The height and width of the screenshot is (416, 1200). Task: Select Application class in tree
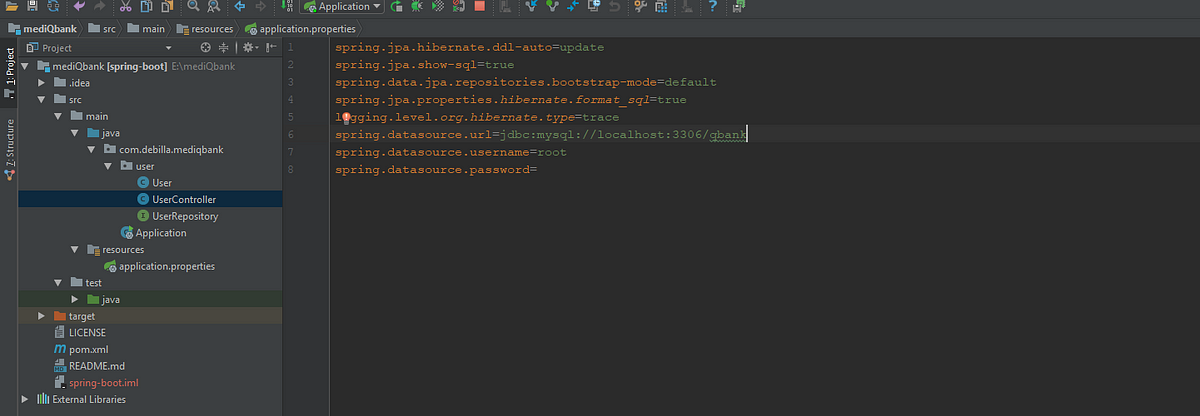[153, 233]
